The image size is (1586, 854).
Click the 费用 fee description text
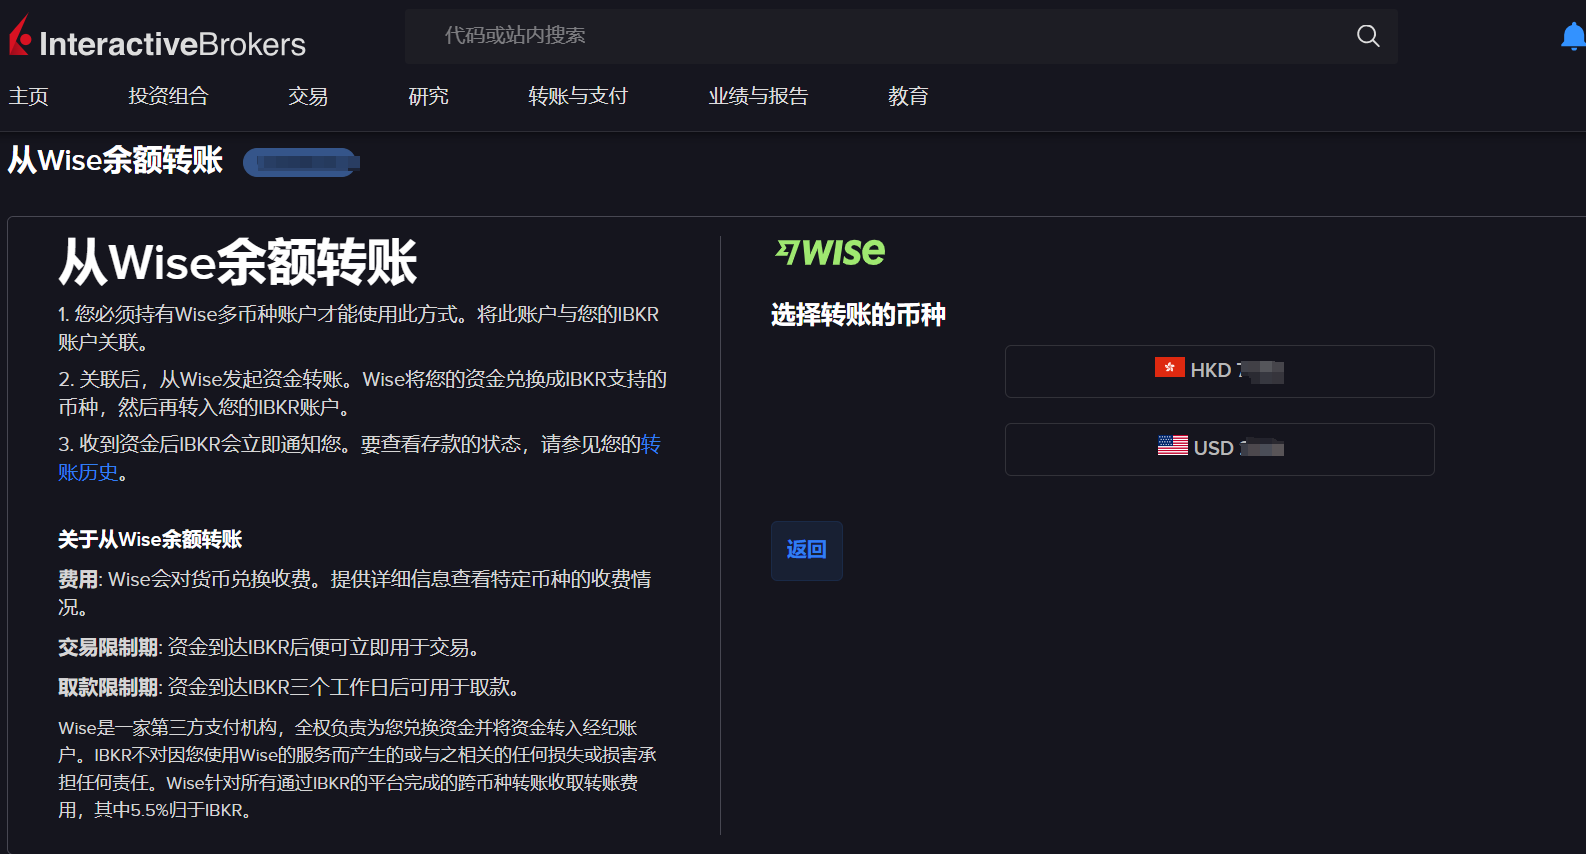(x=355, y=593)
